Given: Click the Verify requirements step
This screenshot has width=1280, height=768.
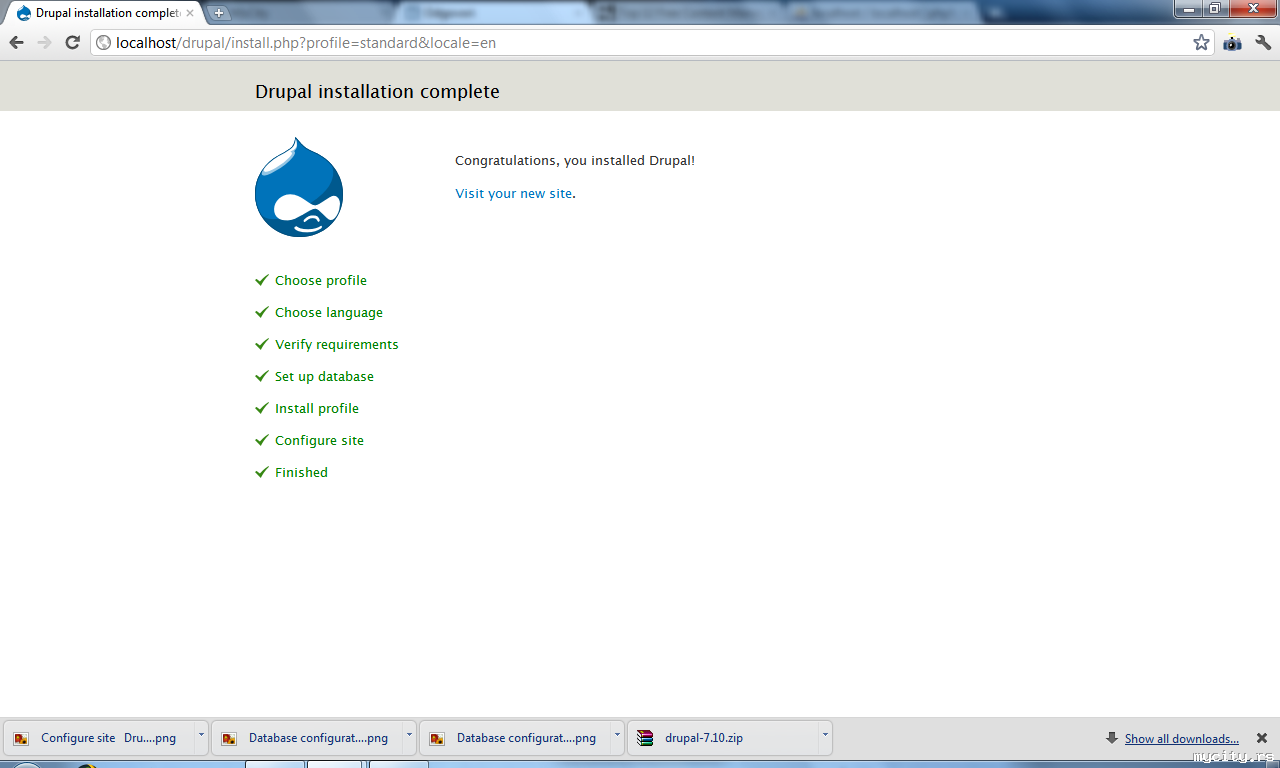Looking at the screenshot, I should [x=337, y=345].
